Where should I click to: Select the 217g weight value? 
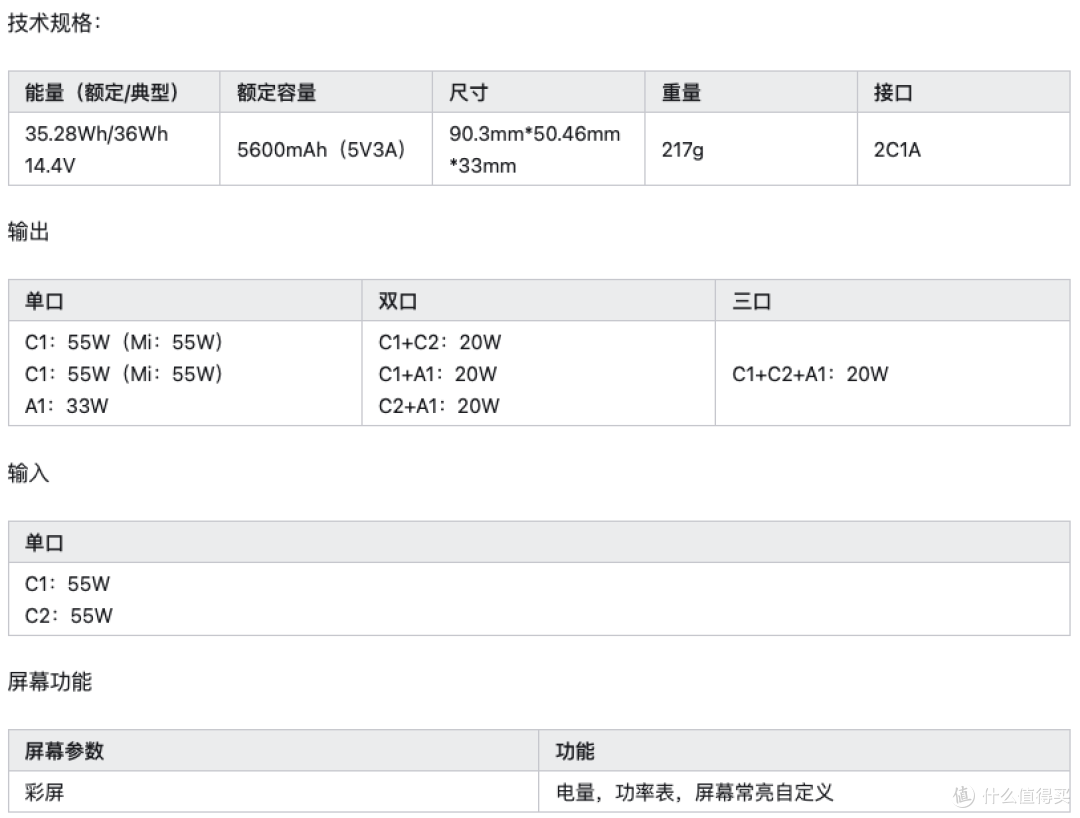(x=683, y=149)
